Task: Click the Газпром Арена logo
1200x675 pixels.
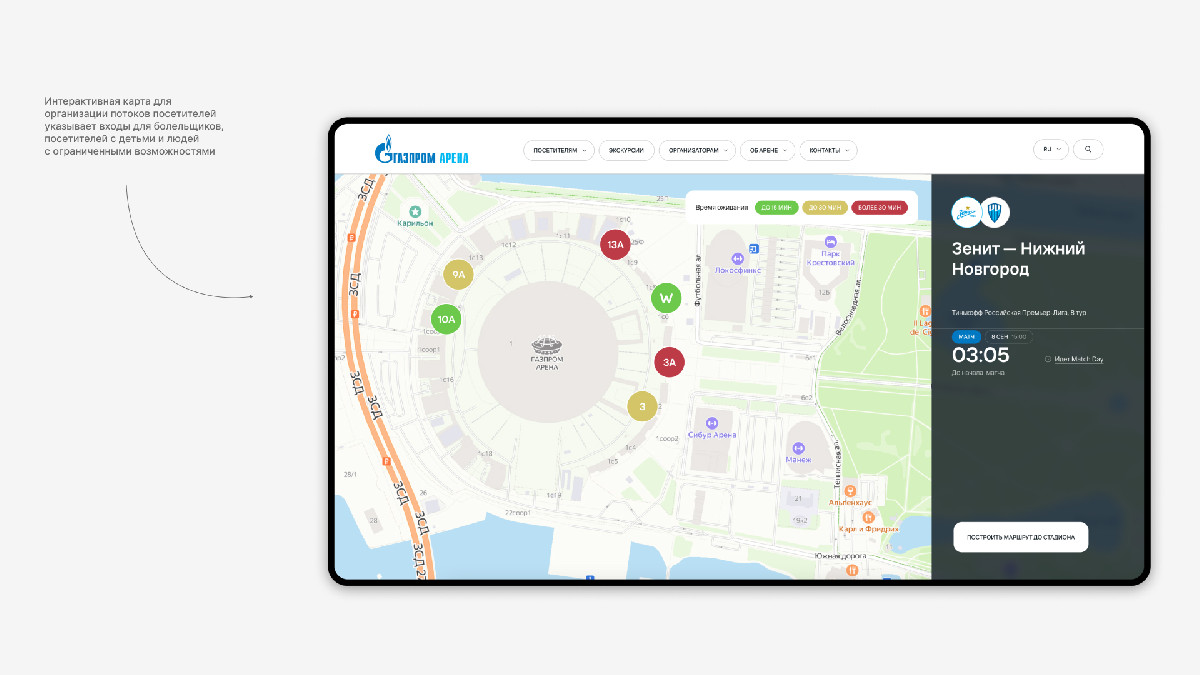Action: pyautogui.click(x=420, y=151)
